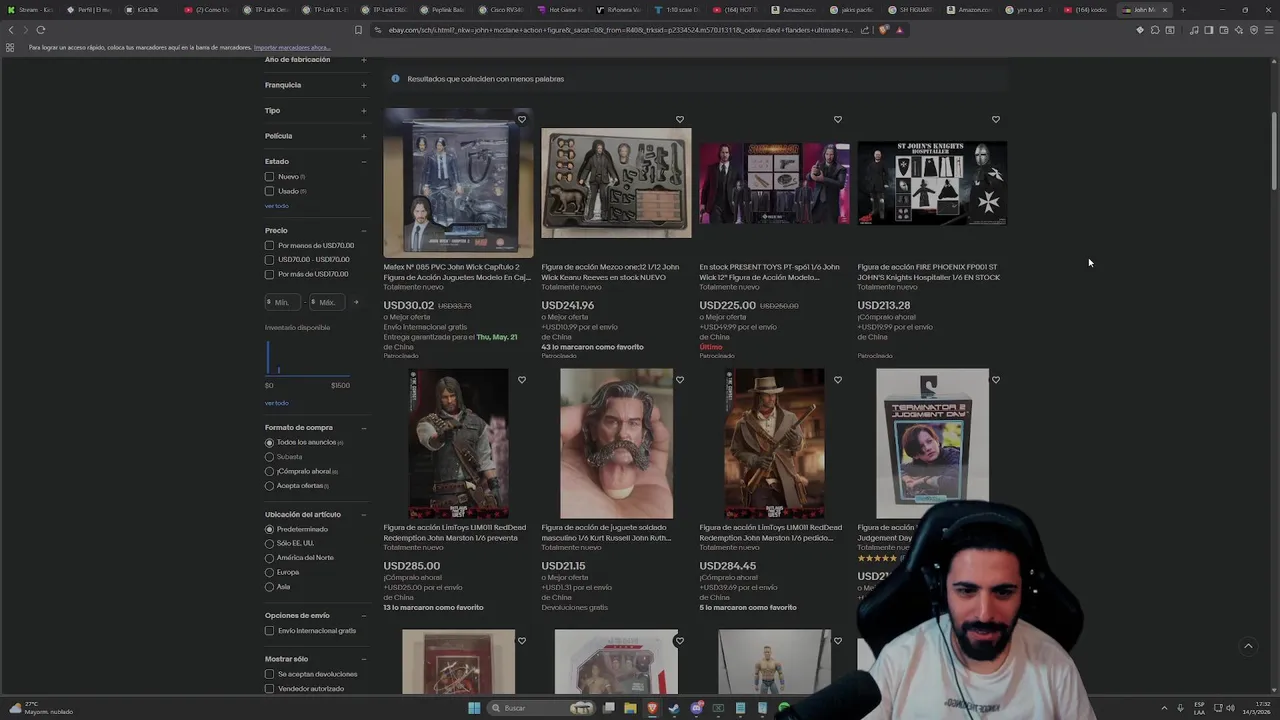
Task: Open Importar marcadores ahora link
Action: (292, 47)
